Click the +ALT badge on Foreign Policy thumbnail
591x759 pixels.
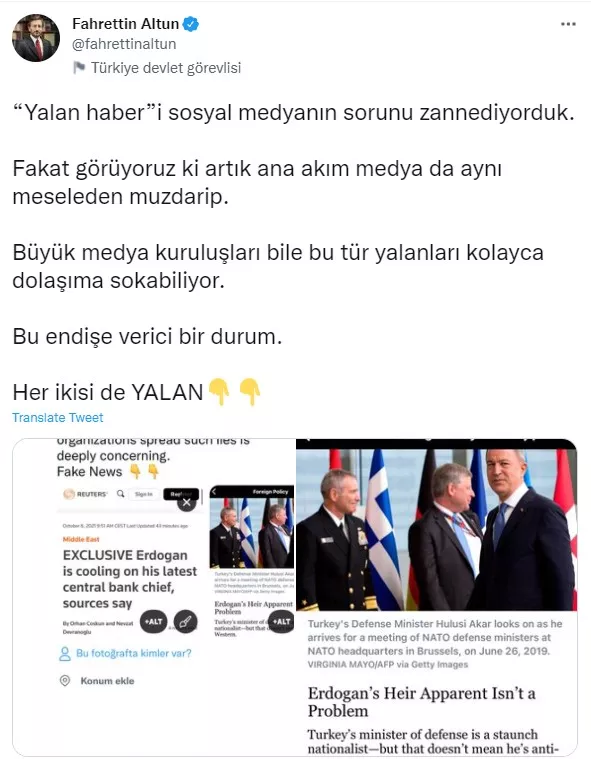(282, 622)
